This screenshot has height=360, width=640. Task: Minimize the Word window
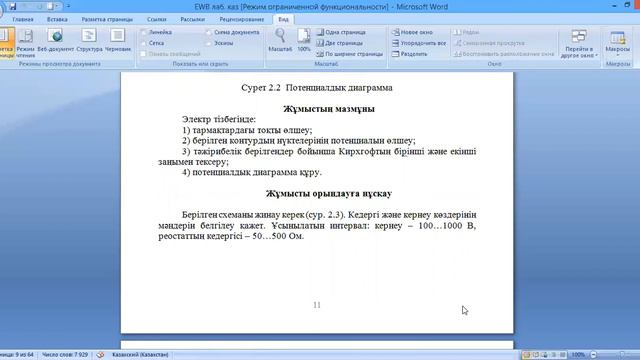[614, 6]
